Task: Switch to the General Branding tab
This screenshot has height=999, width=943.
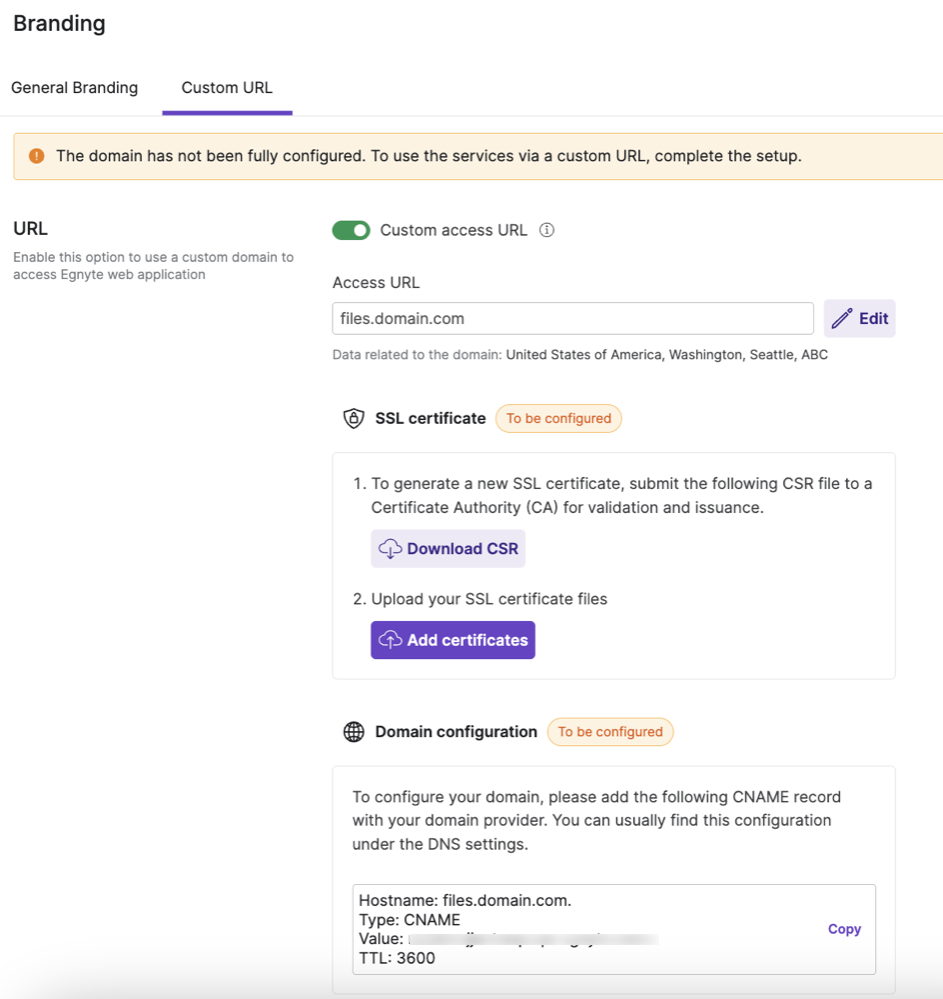Action: point(74,88)
